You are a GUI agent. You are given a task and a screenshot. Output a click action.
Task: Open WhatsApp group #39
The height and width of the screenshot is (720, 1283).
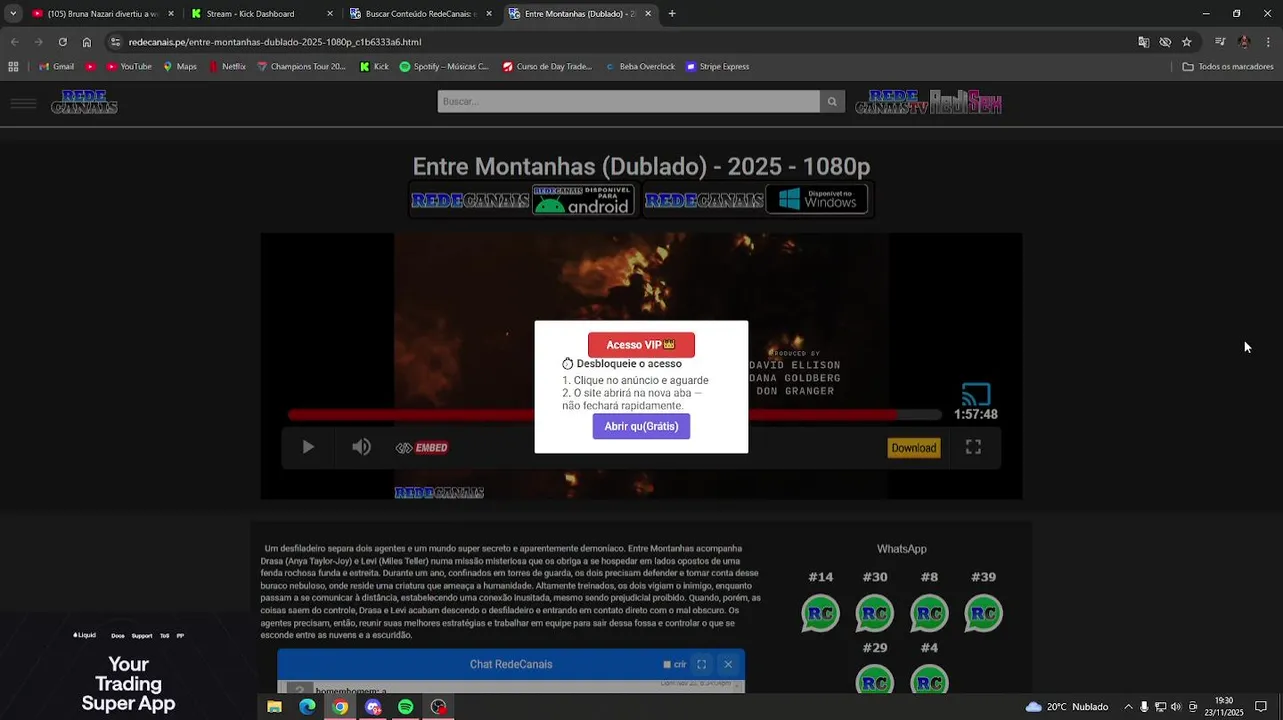pos(983,613)
